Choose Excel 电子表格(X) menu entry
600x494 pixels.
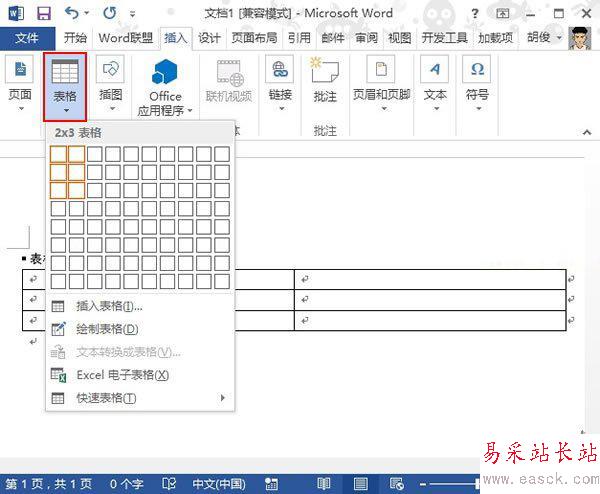(x=140, y=375)
